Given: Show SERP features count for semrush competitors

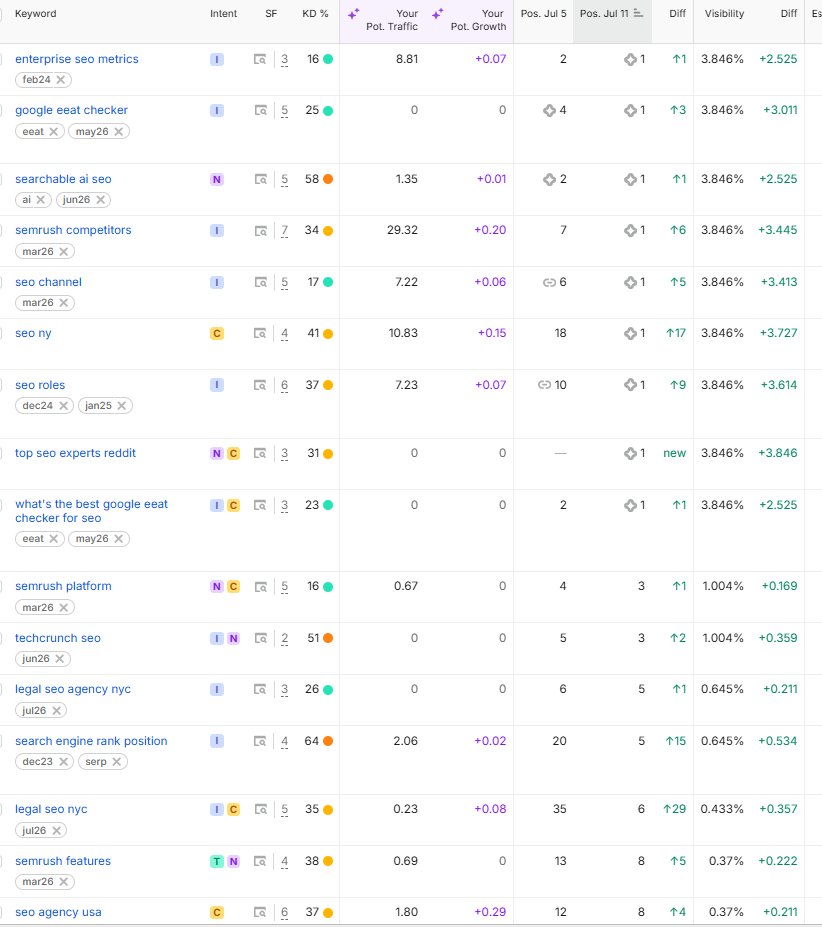Looking at the screenshot, I should [284, 231].
